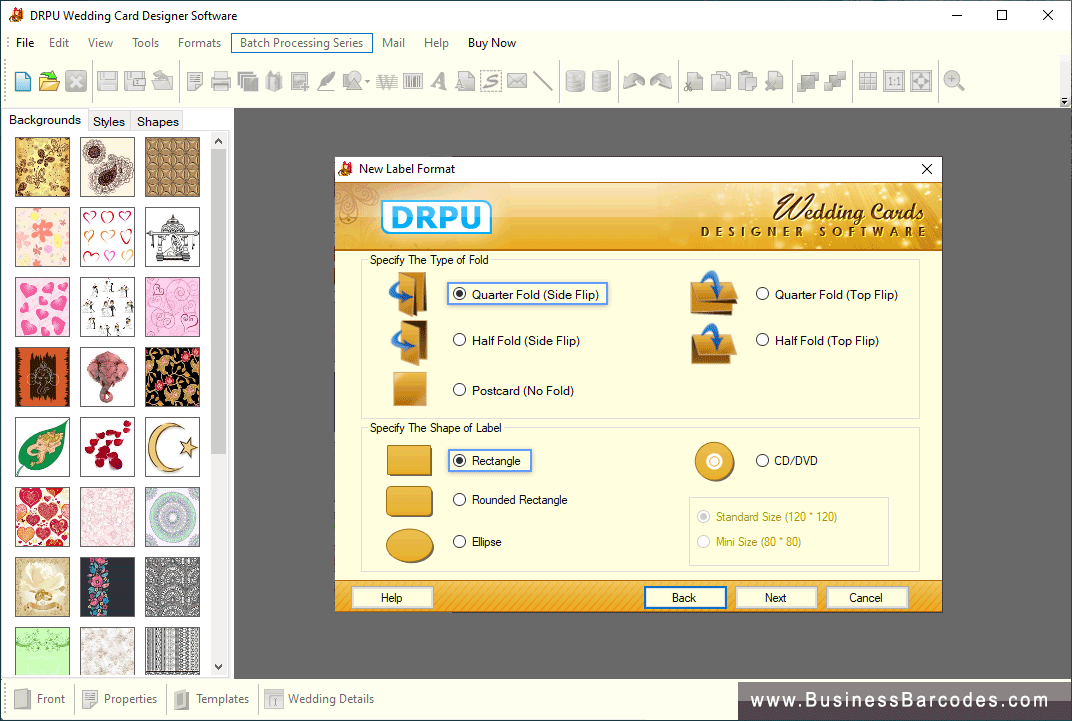This screenshot has height=721, width=1072.
Task: Select the shapes tool icon
Action: pyautogui.click(x=352, y=81)
